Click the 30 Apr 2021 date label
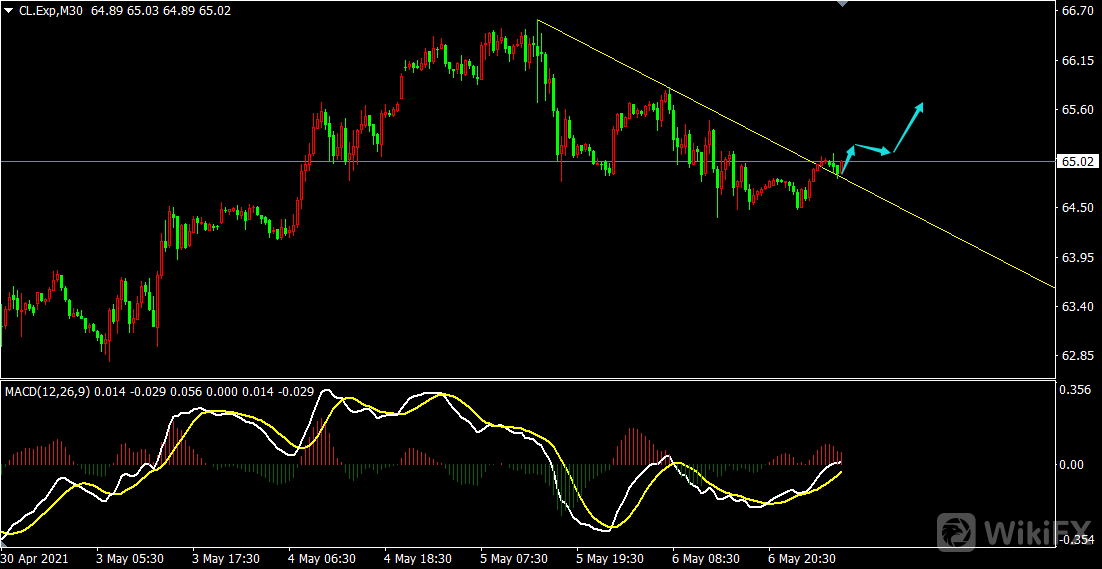 tap(35, 558)
